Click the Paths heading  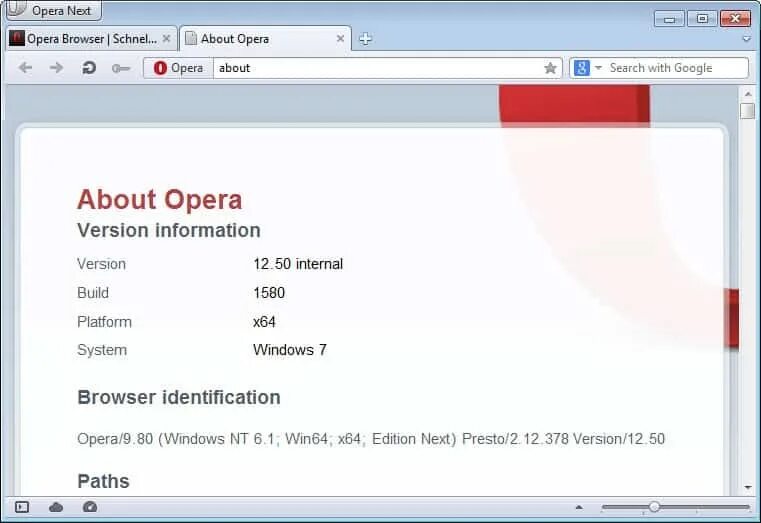pyautogui.click(x=103, y=481)
